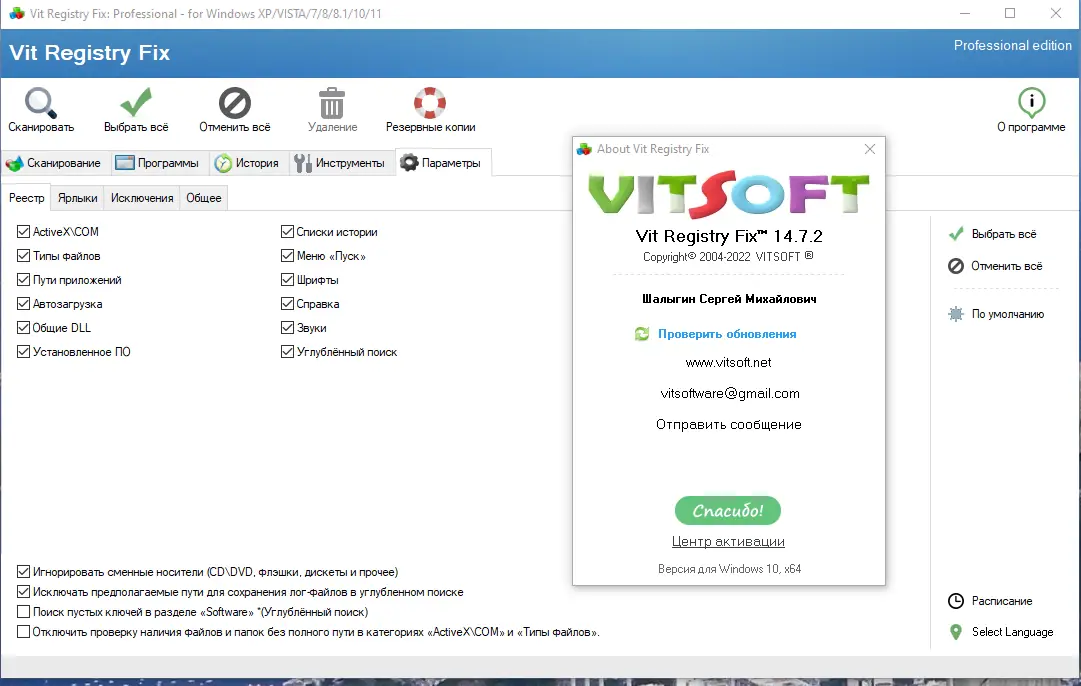The height and width of the screenshot is (686, 1081).
Task: Click the Сканировать magnifier toolbar icon
Action: (41, 103)
